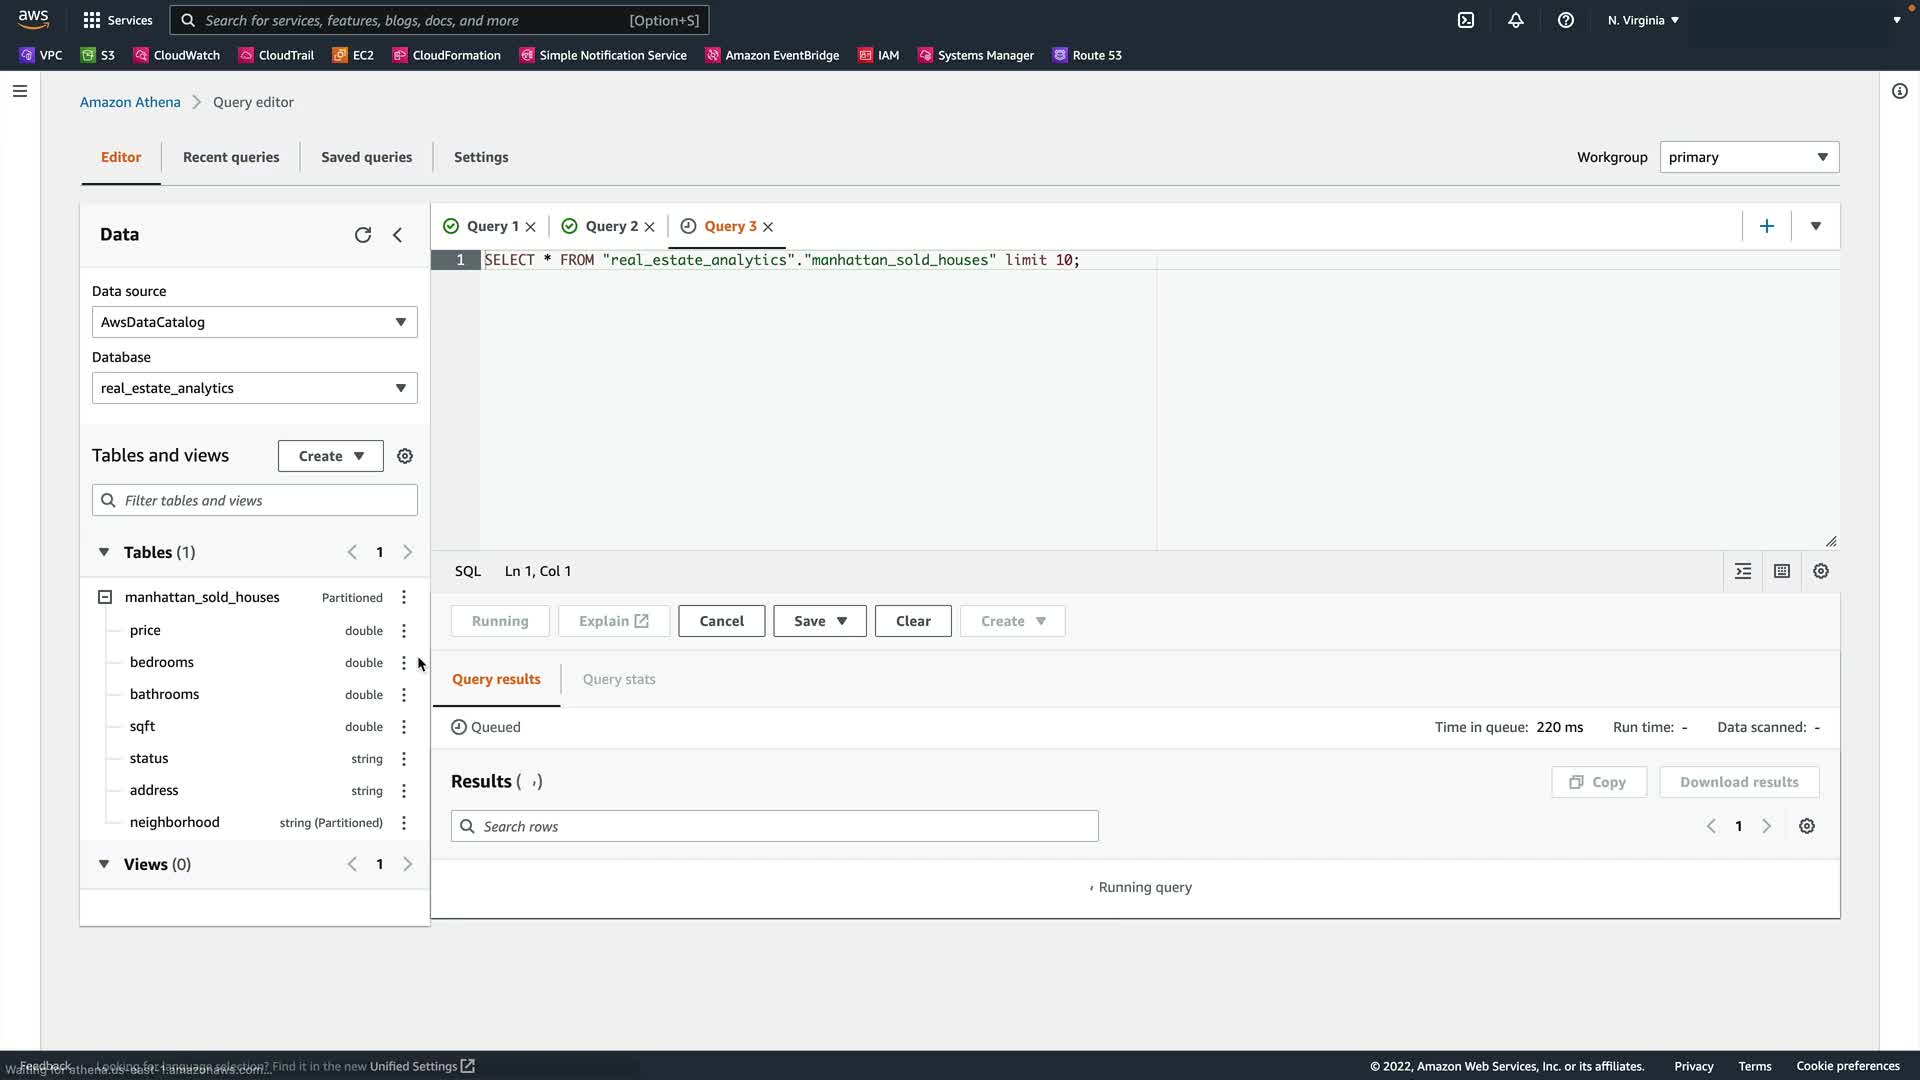Image resolution: width=1920 pixels, height=1080 pixels.
Task: Switch to Recent queries tab
Action: tap(231, 158)
